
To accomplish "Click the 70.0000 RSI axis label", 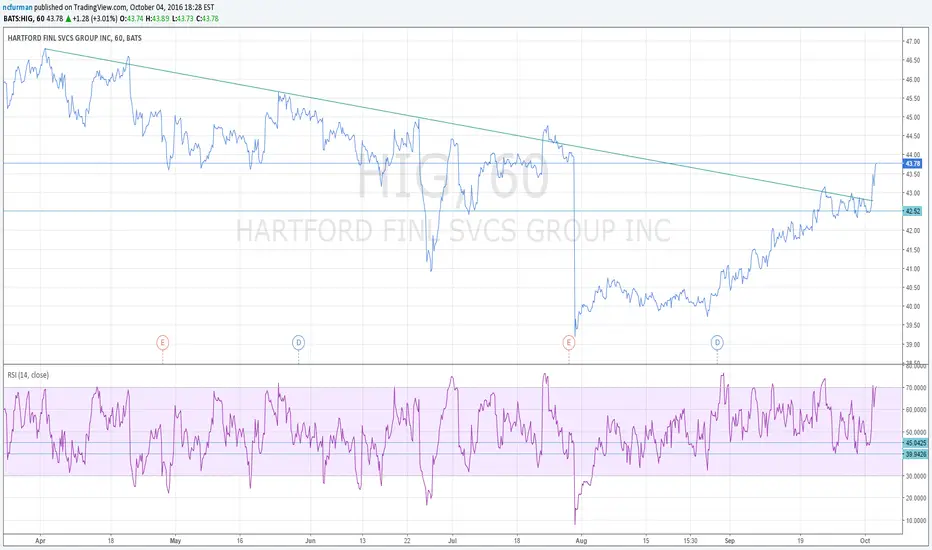I will click(x=915, y=388).
